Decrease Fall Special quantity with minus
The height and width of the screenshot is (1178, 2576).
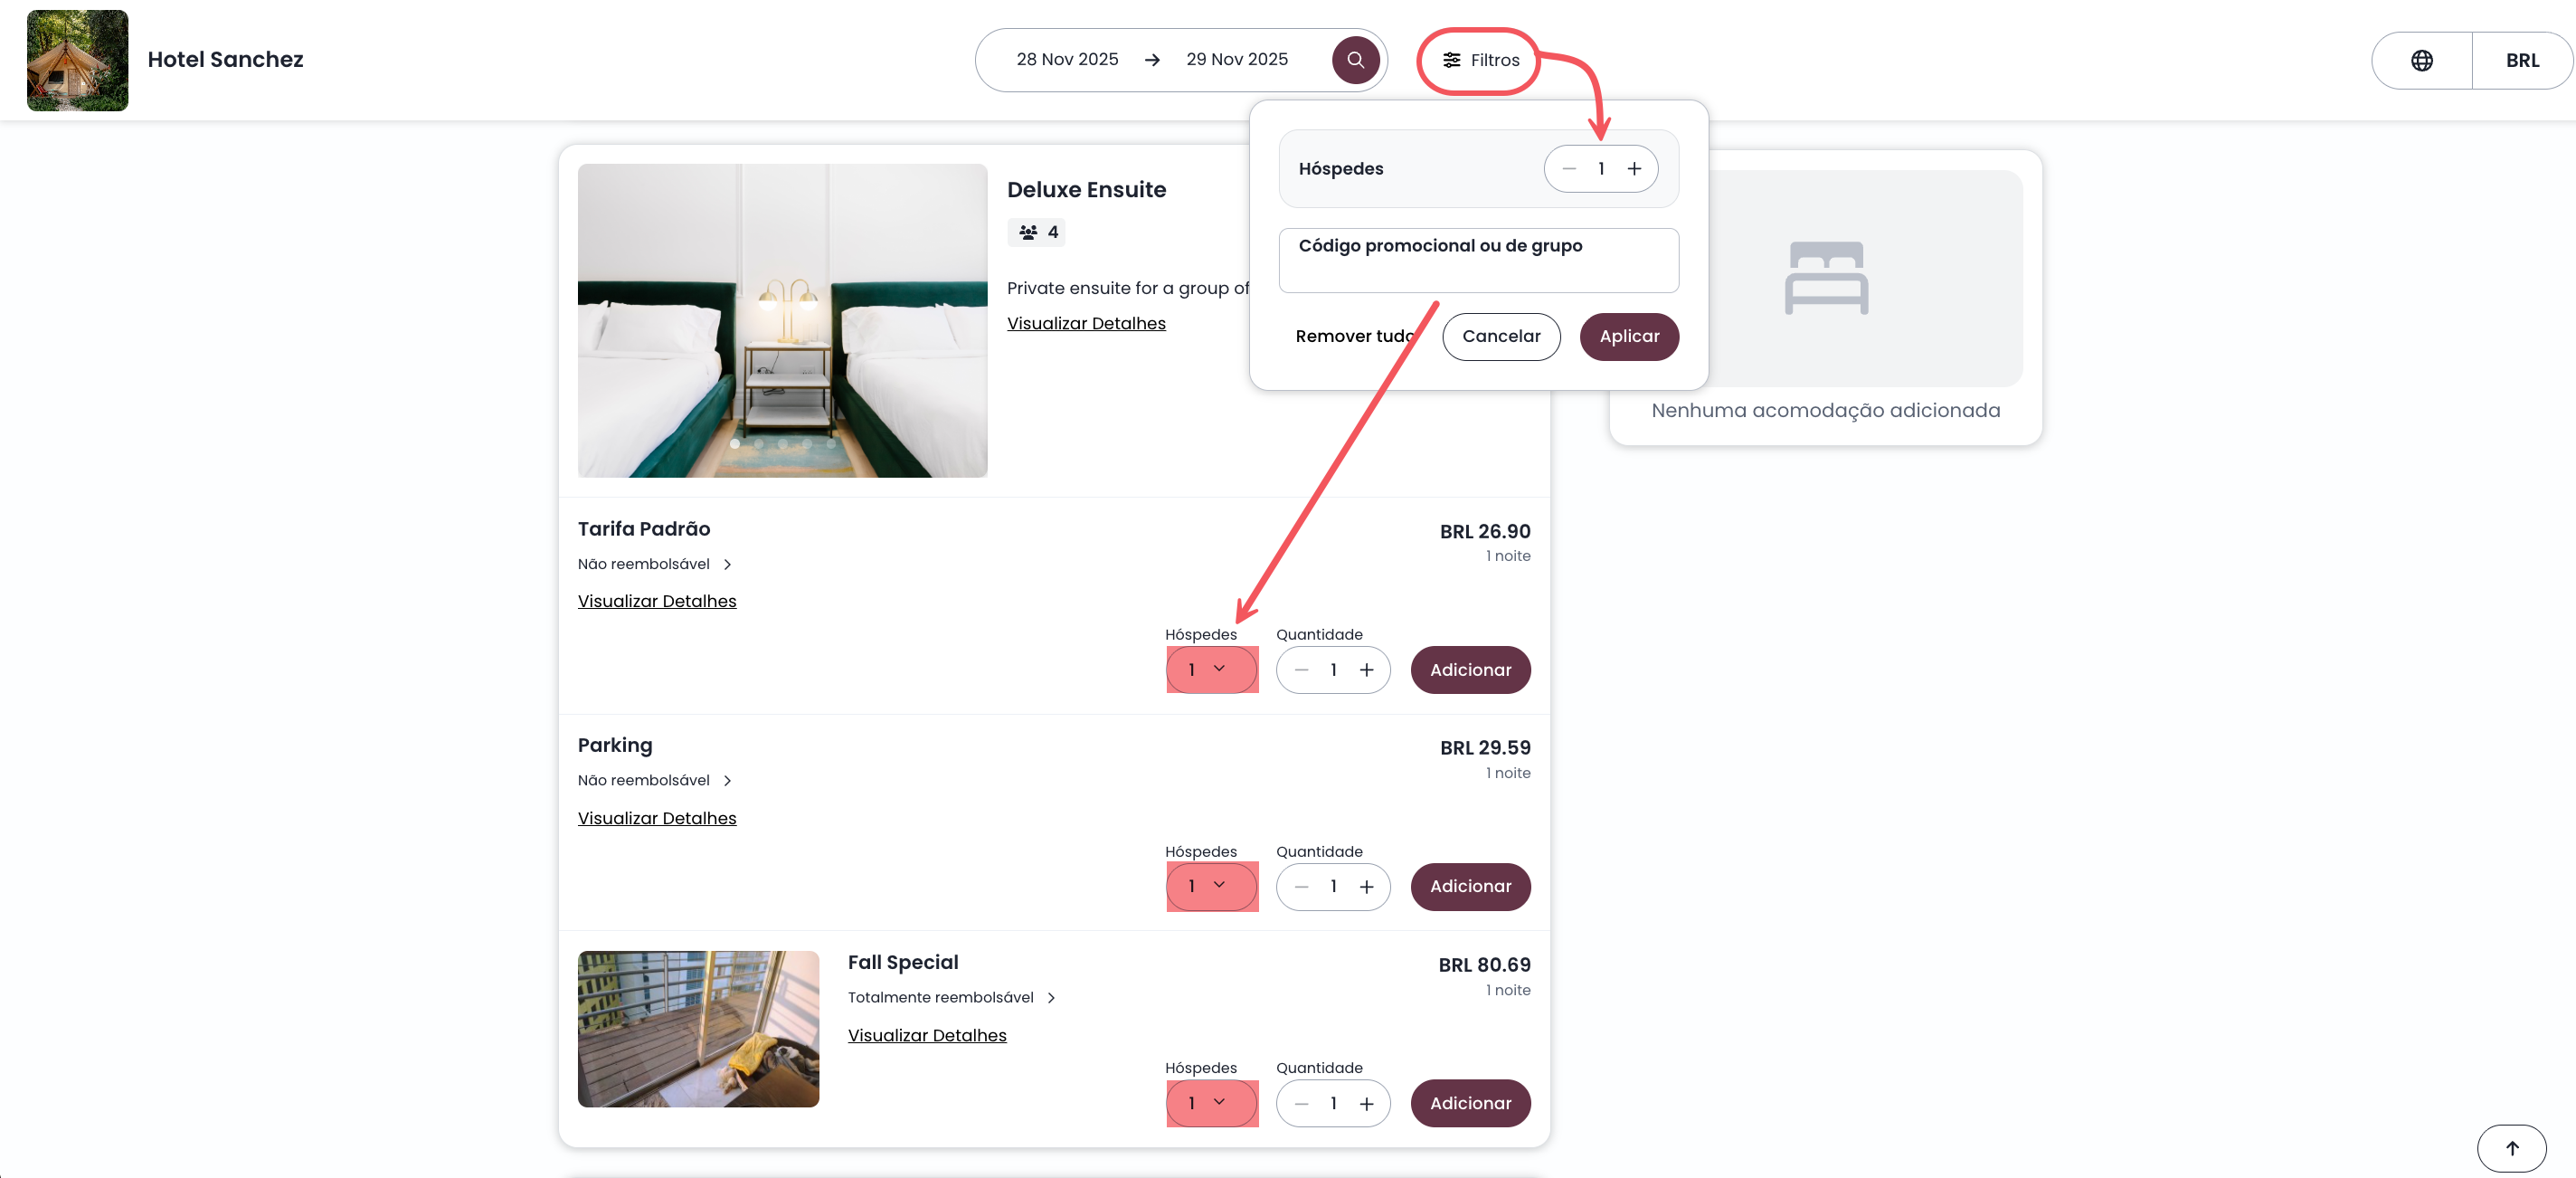pos(1301,1104)
